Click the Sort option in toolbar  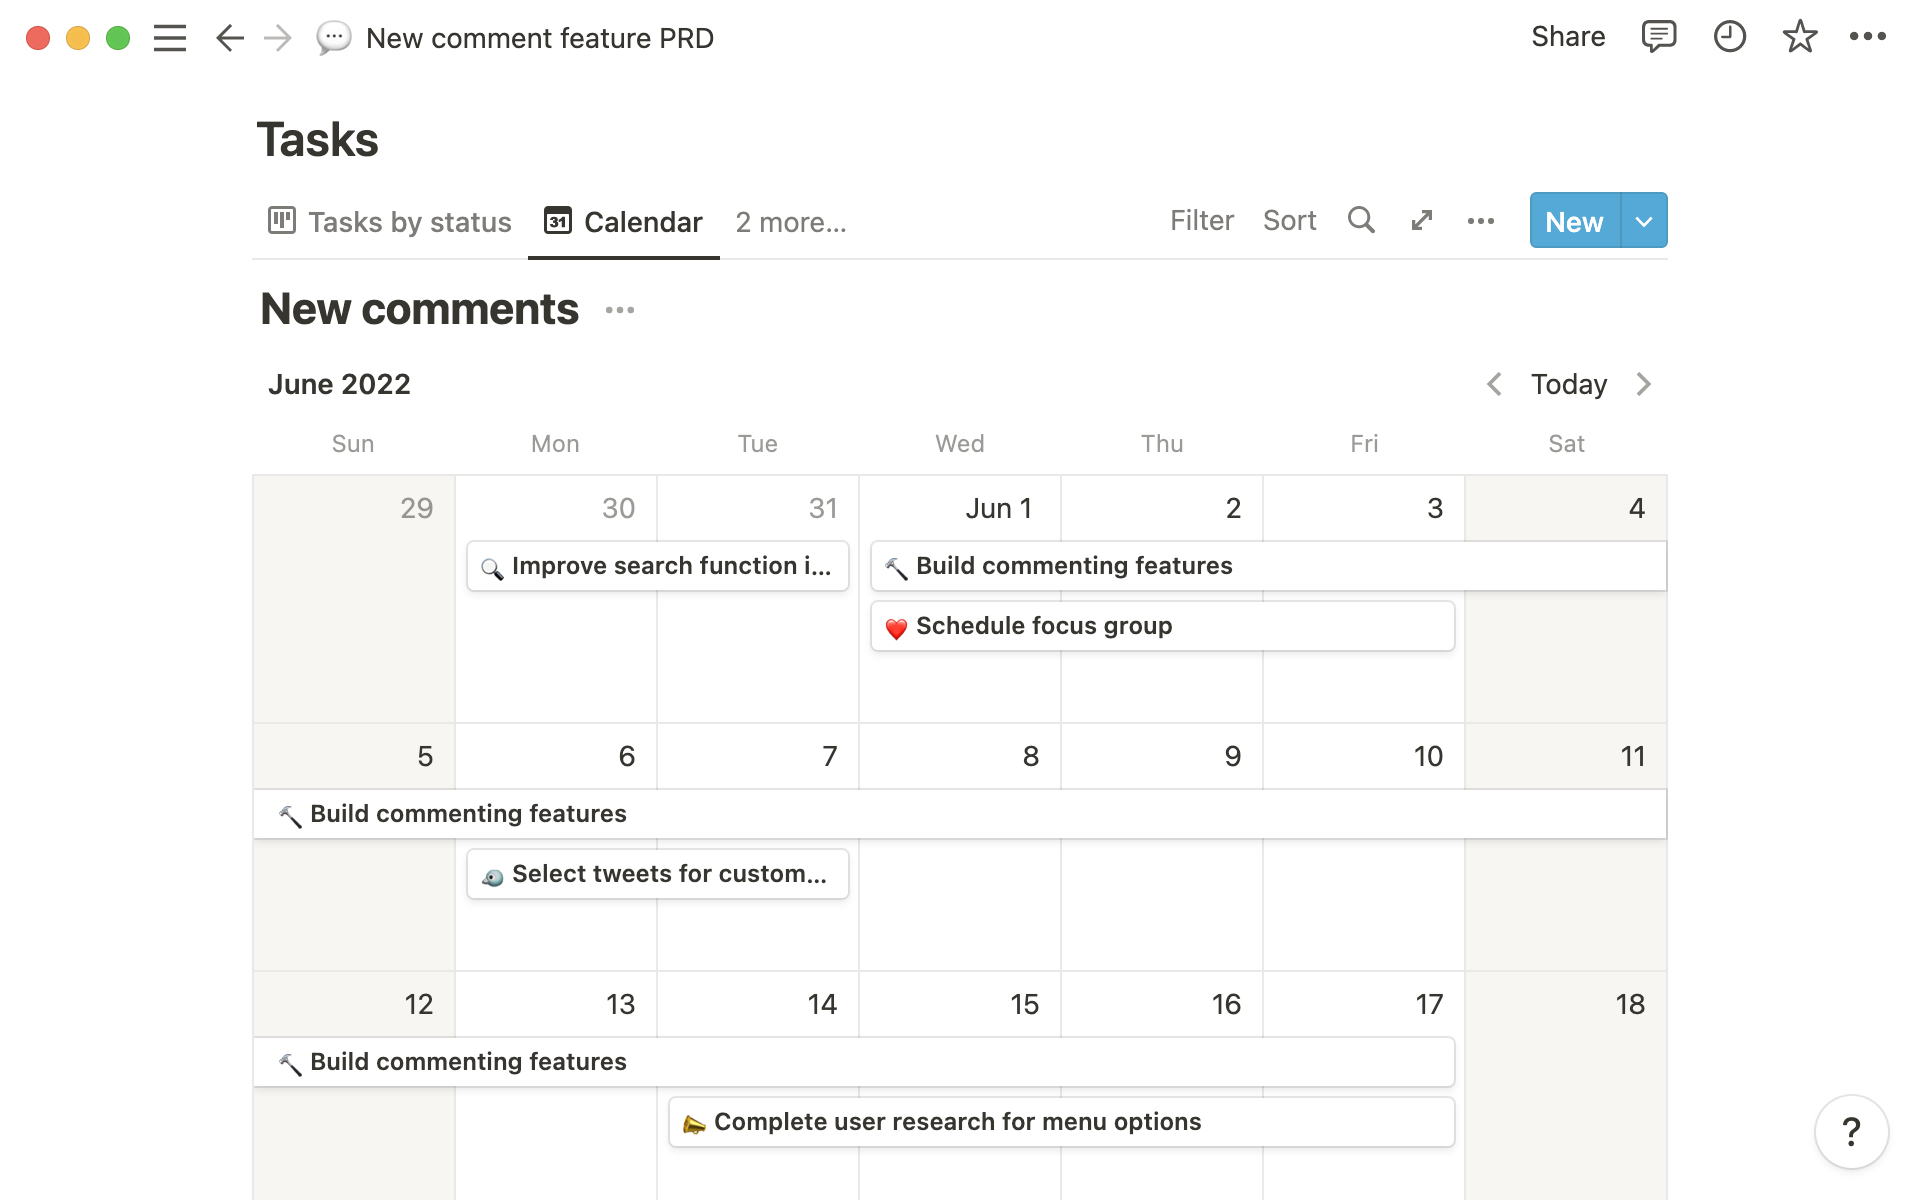pyautogui.click(x=1287, y=221)
